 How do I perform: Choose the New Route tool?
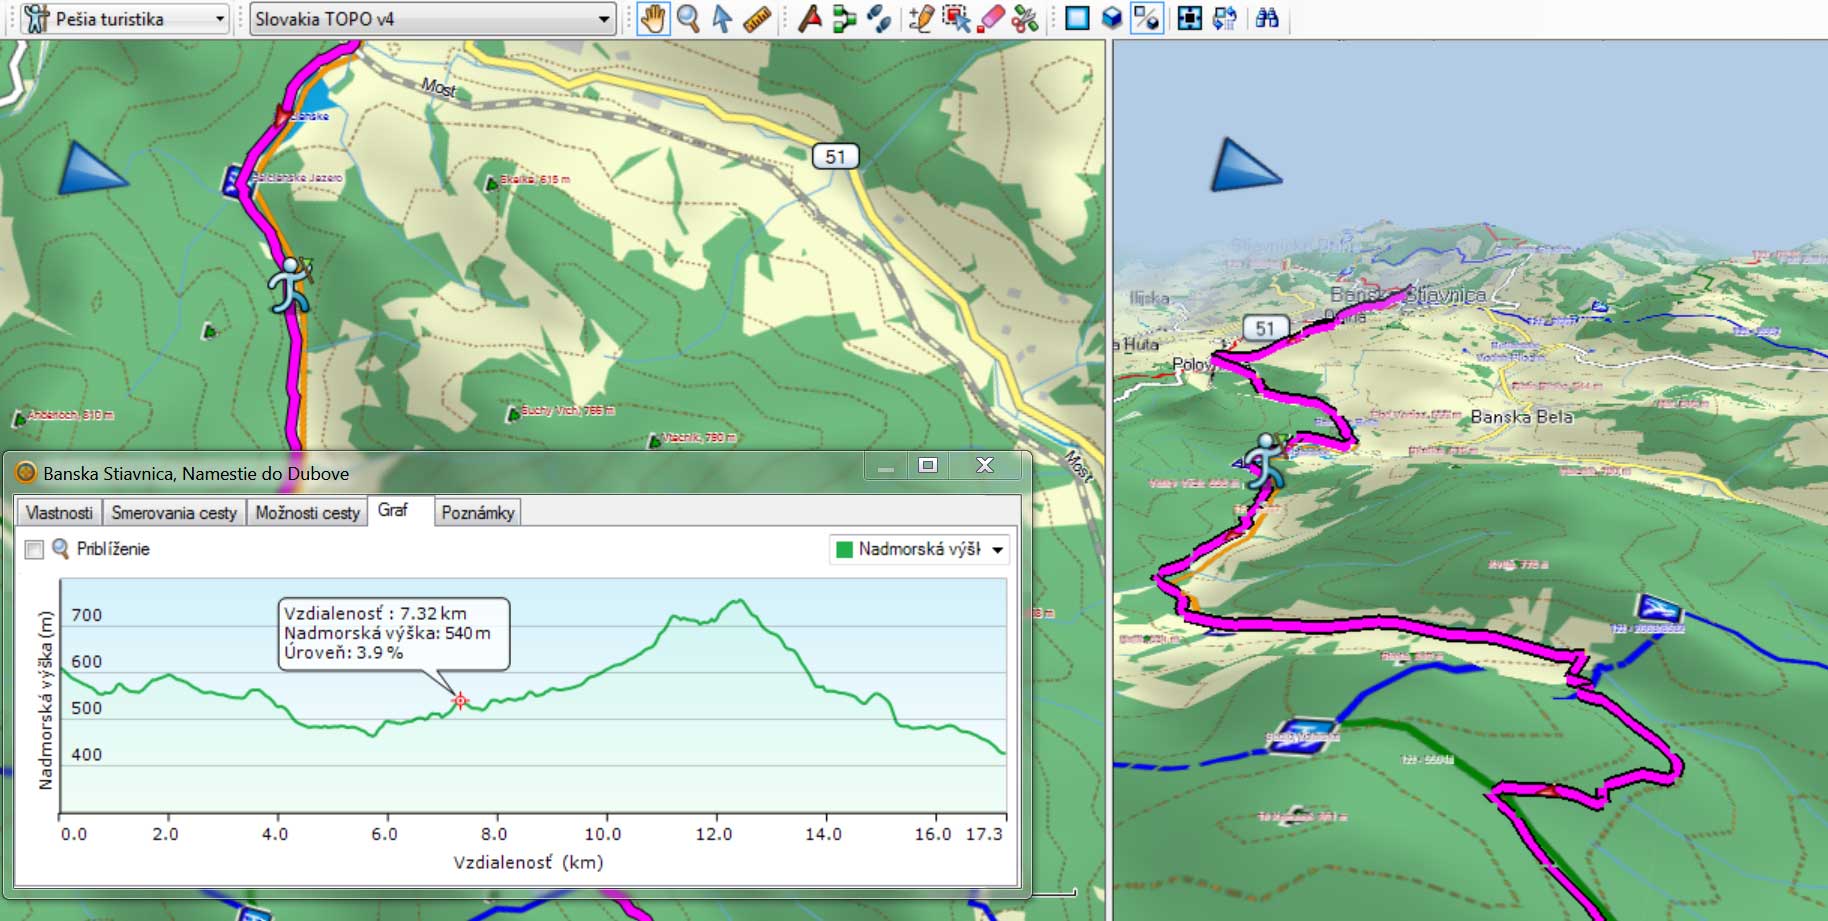point(845,19)
